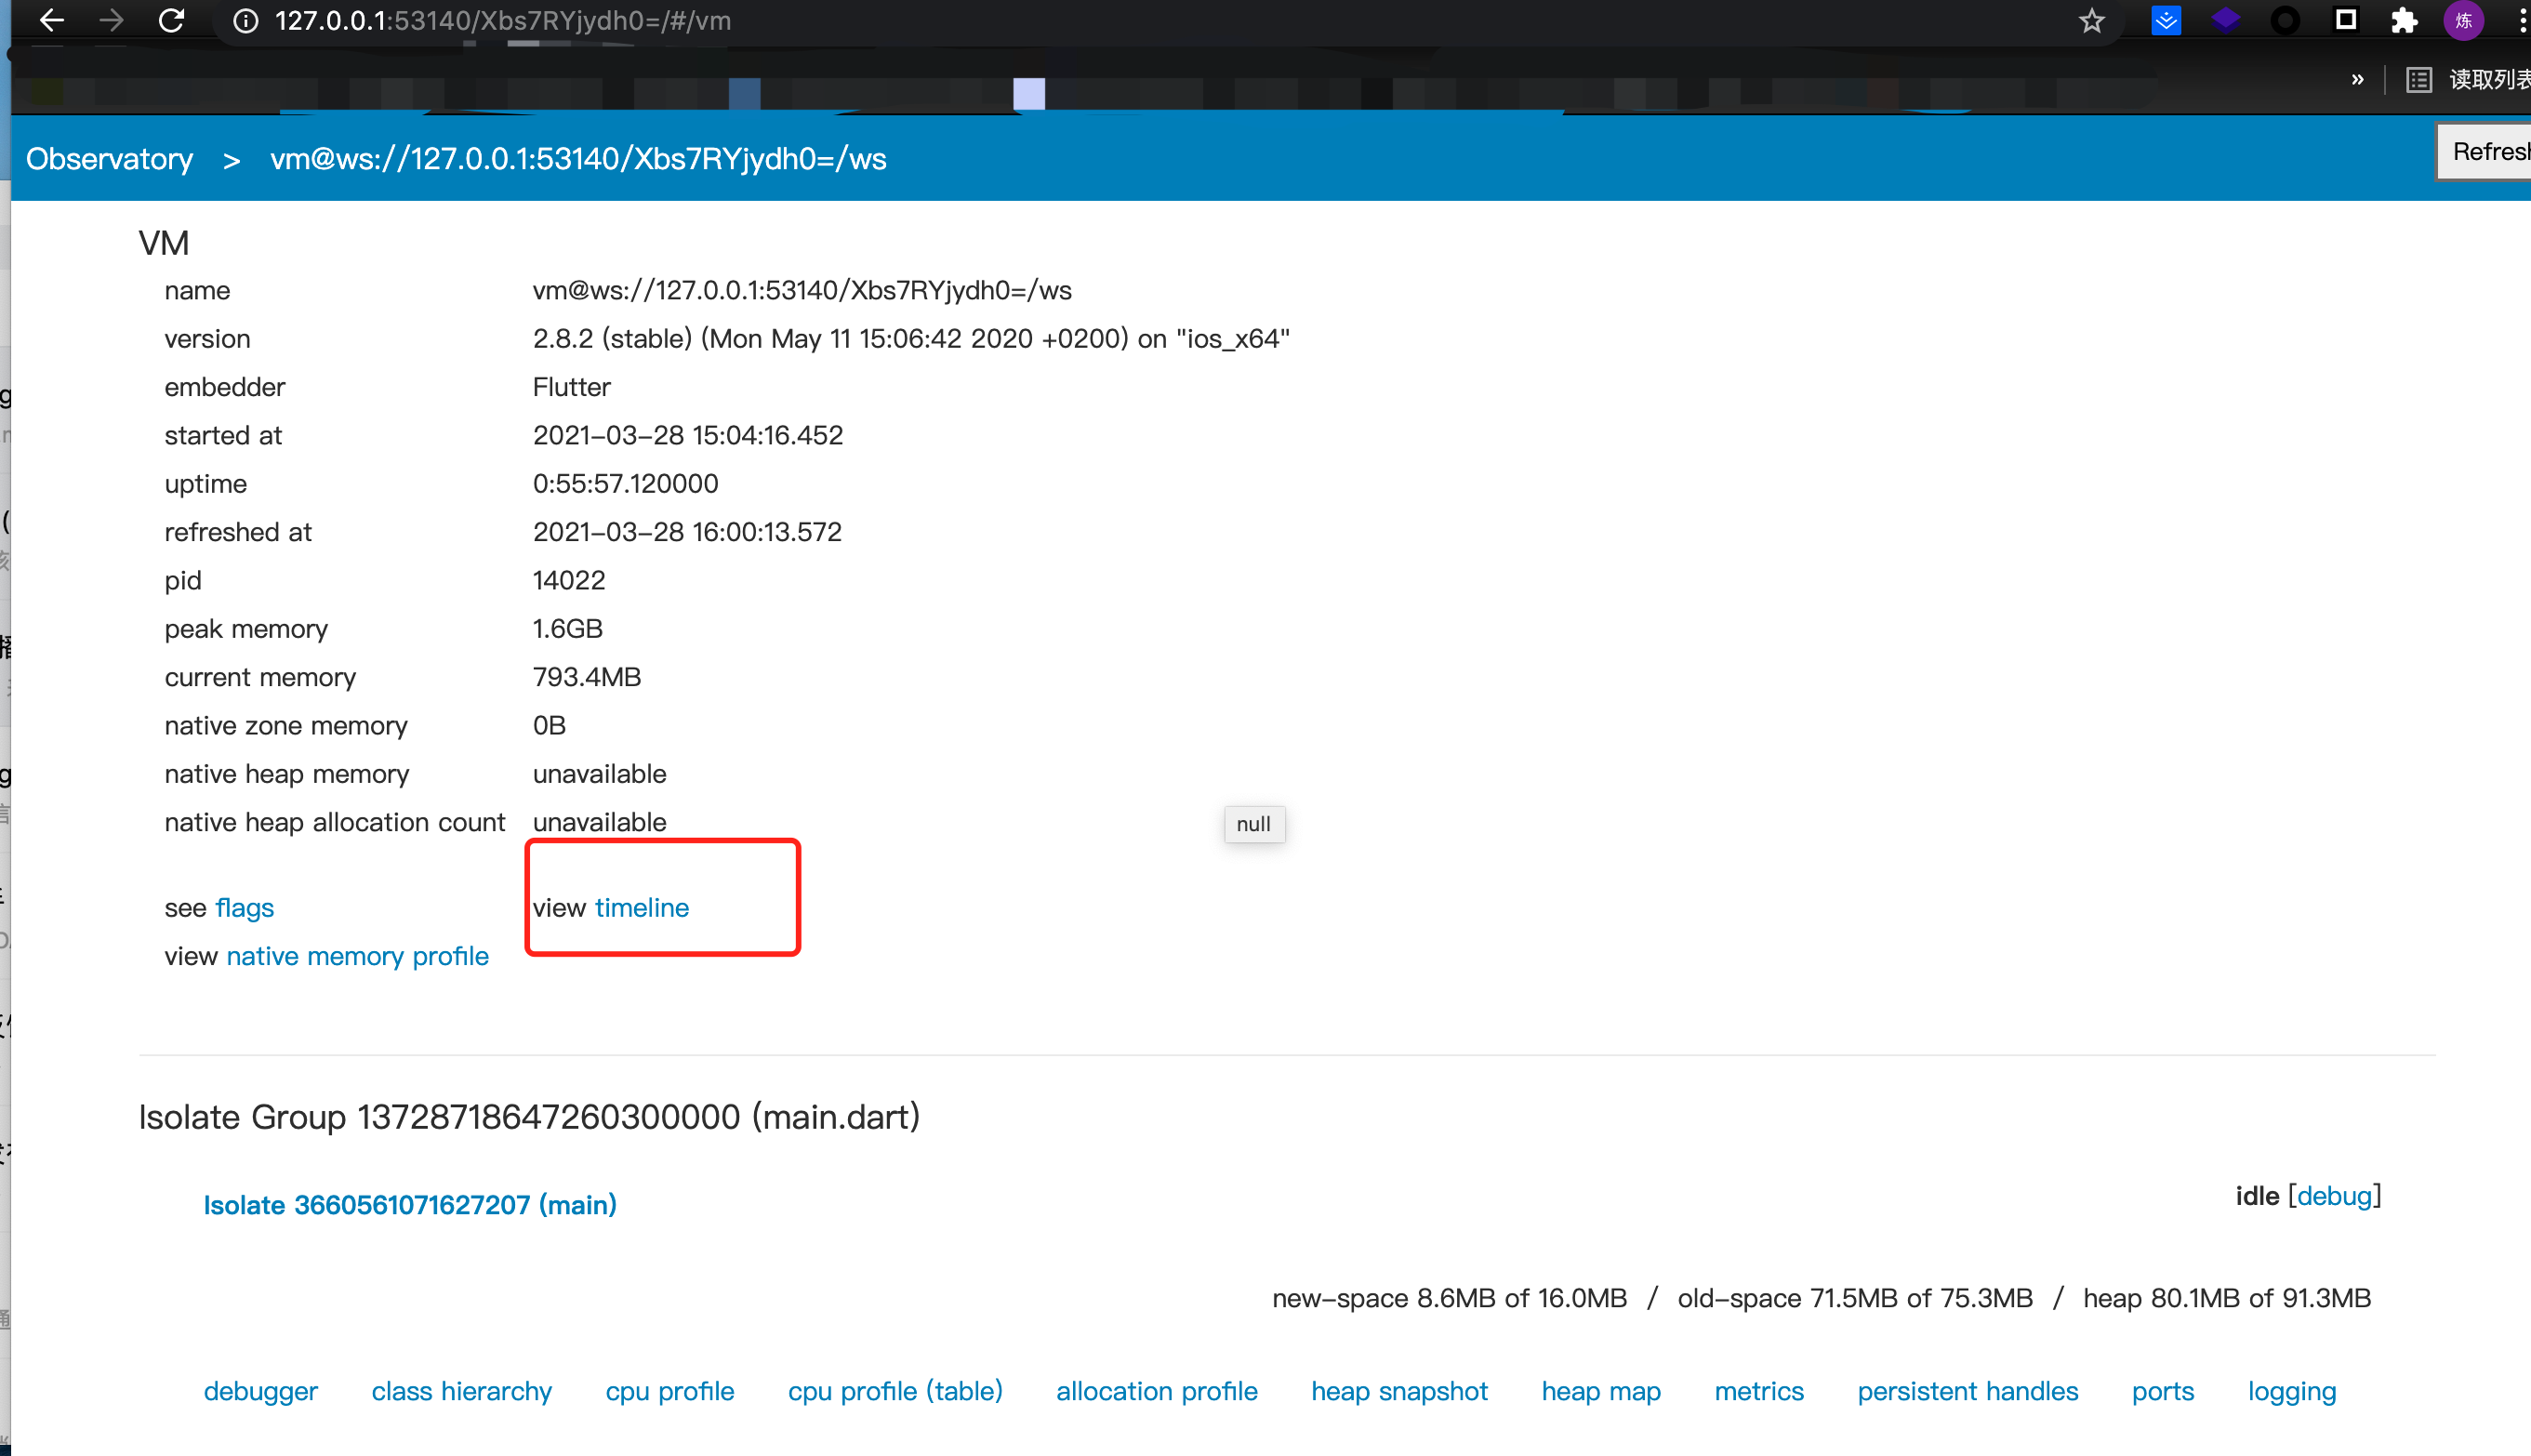The image size is (2531, 1456).
Task: Open the ports link
Action: point(2163,1392)
